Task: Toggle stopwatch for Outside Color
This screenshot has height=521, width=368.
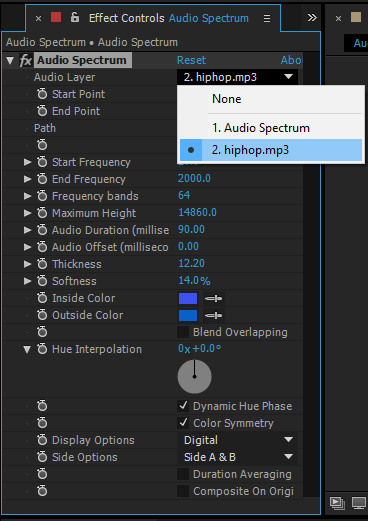Action: coord(42,315)
